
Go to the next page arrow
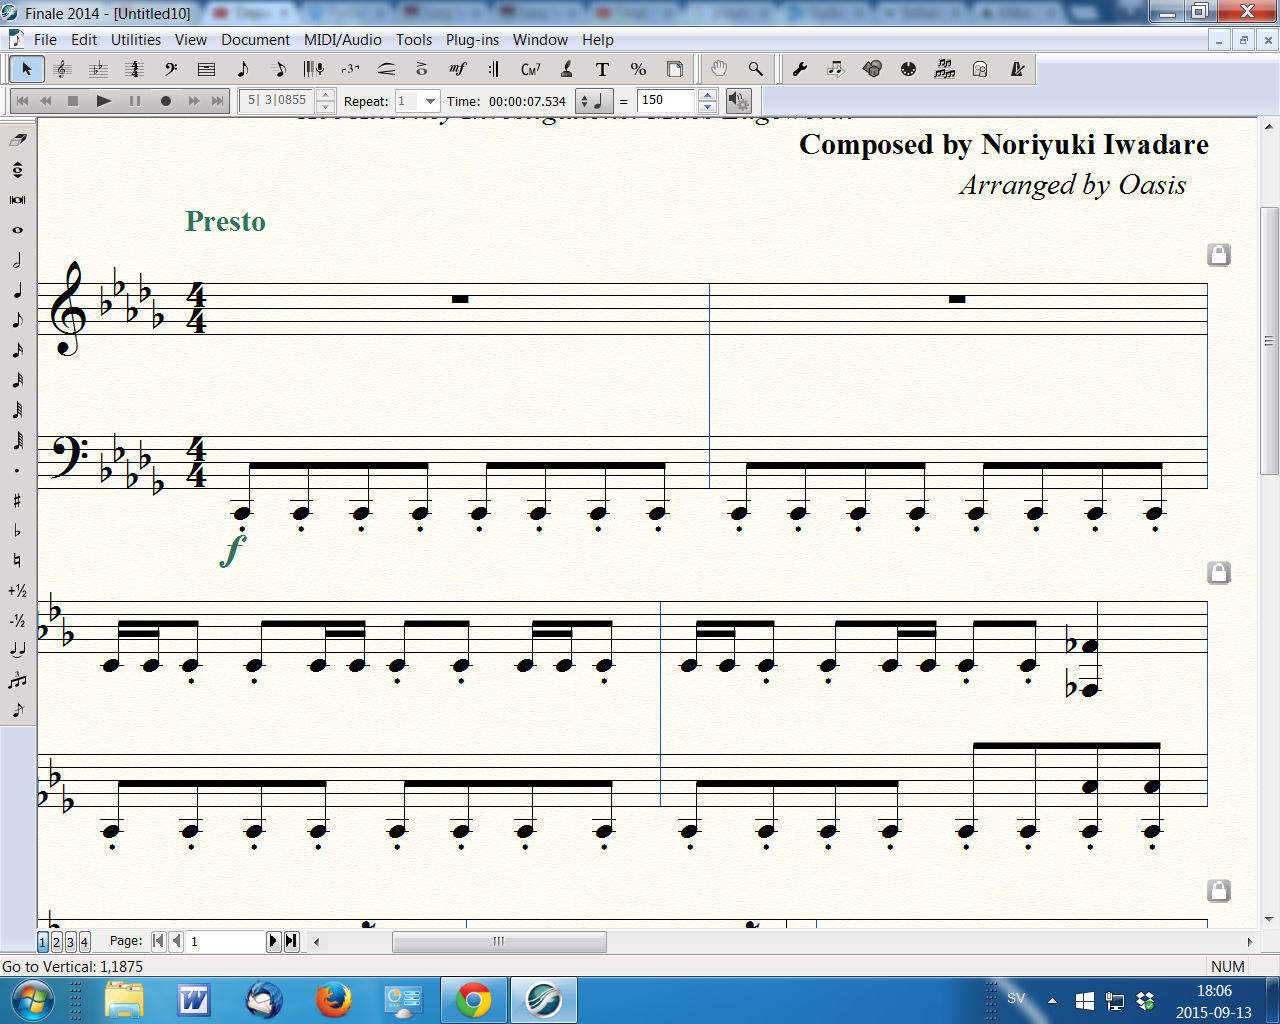tap(273, 941)
